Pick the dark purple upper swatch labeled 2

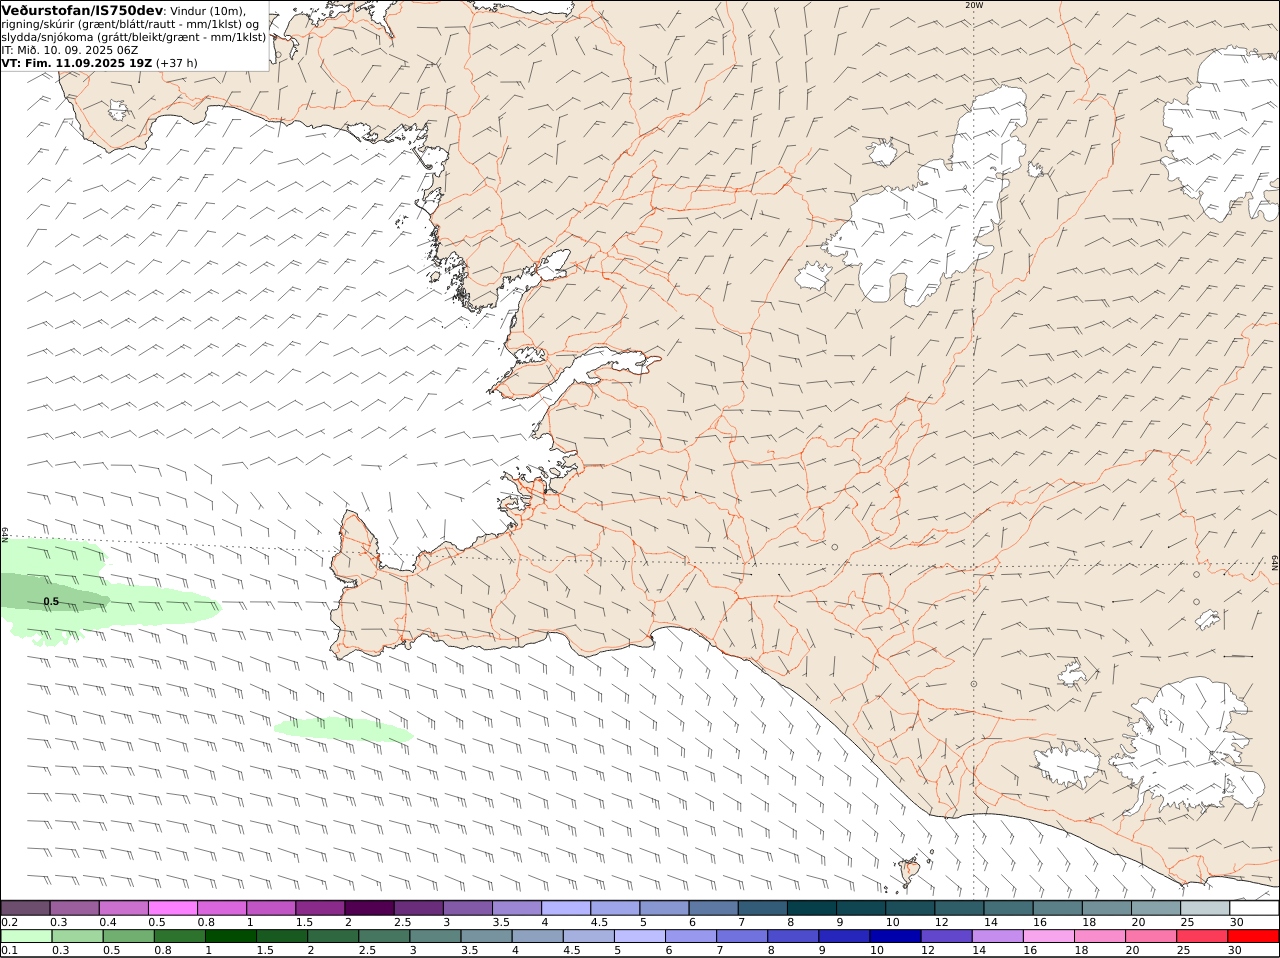point(369,908)
